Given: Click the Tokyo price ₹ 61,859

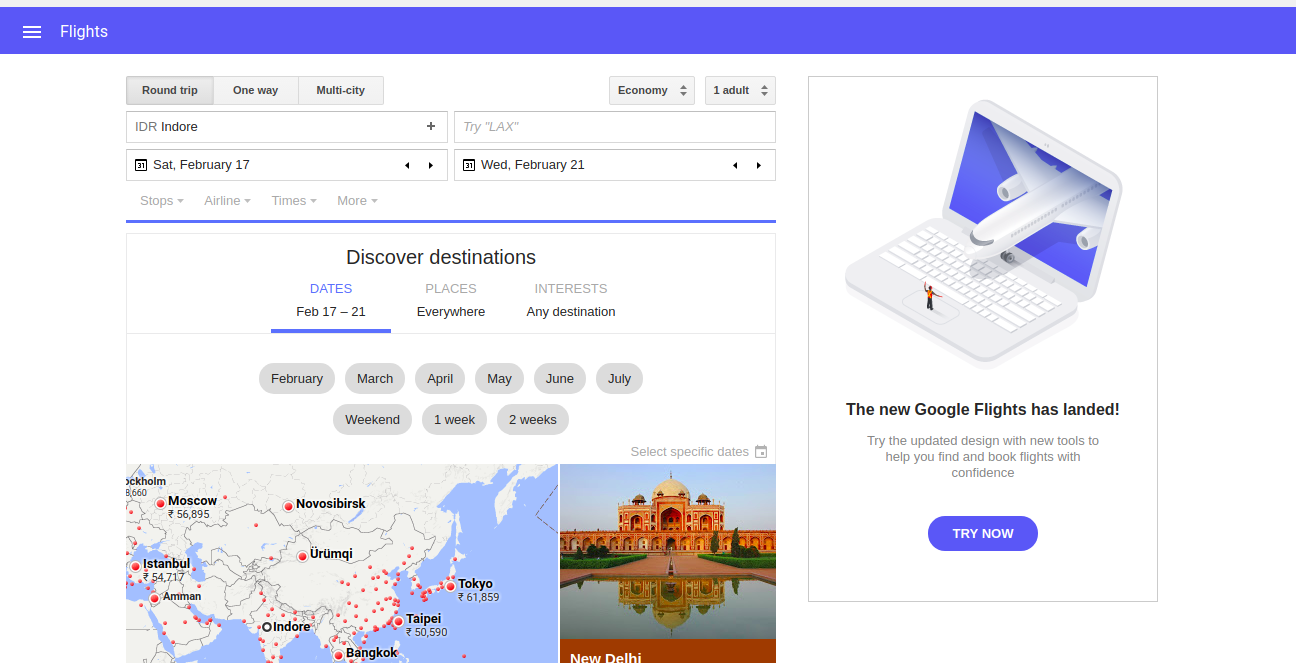Looking at the screenshot, I should (479, 597).
